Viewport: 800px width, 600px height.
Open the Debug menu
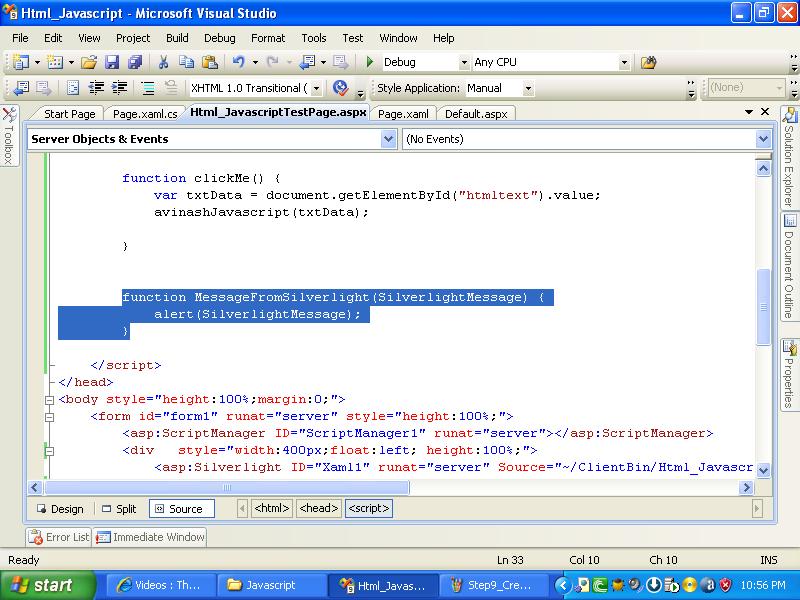click(220, 38)
